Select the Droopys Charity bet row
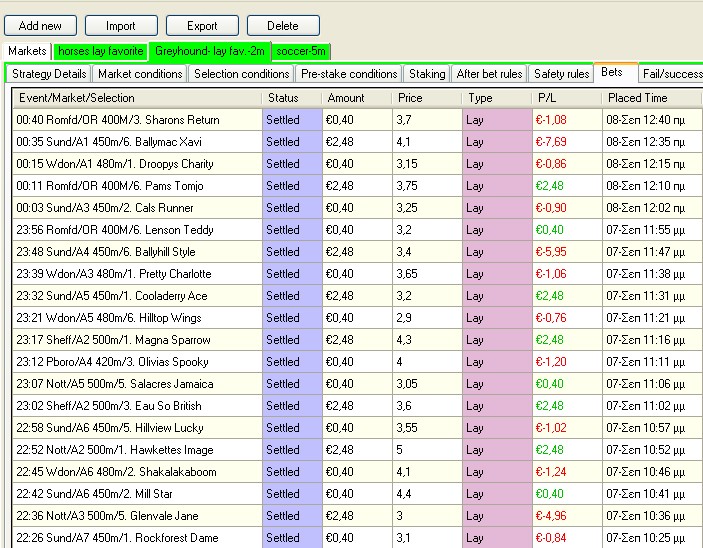 tap(357, 164)
